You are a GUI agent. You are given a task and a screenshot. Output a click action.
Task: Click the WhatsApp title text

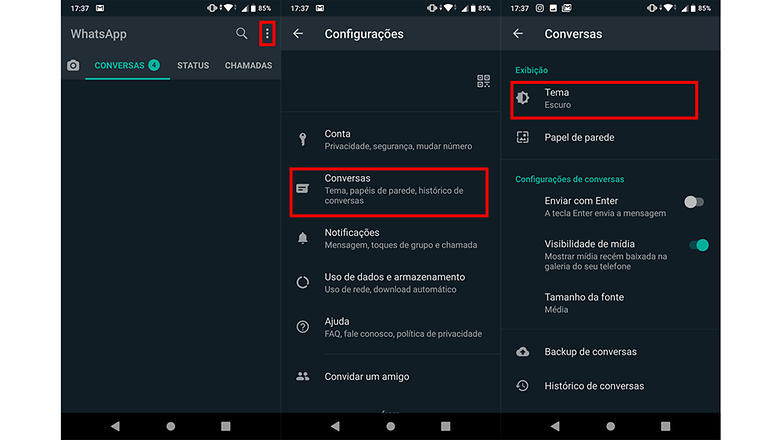pos(98,34)
